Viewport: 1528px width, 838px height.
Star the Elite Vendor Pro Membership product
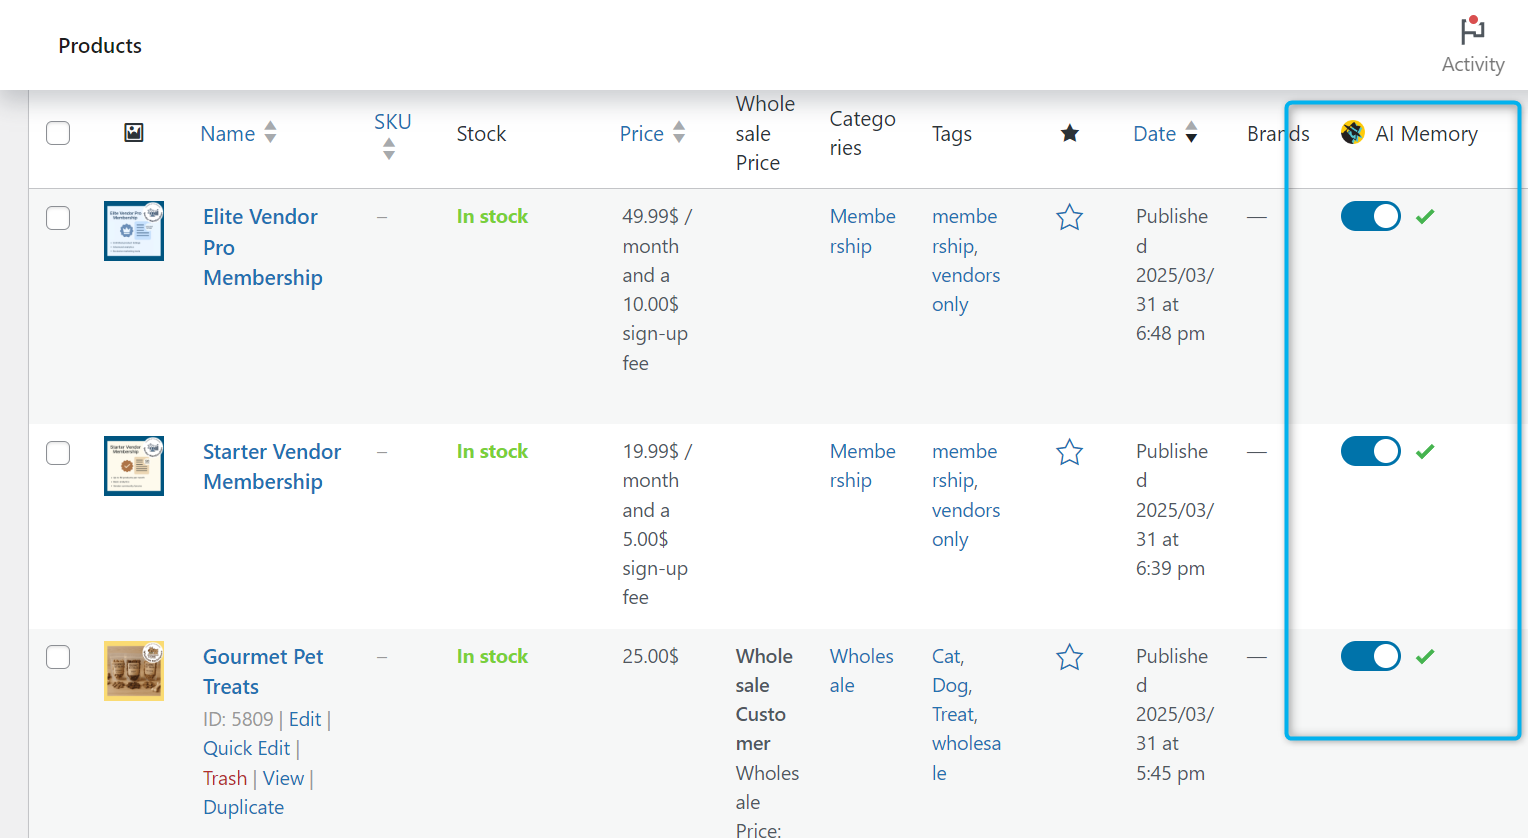click(1070, 217)
